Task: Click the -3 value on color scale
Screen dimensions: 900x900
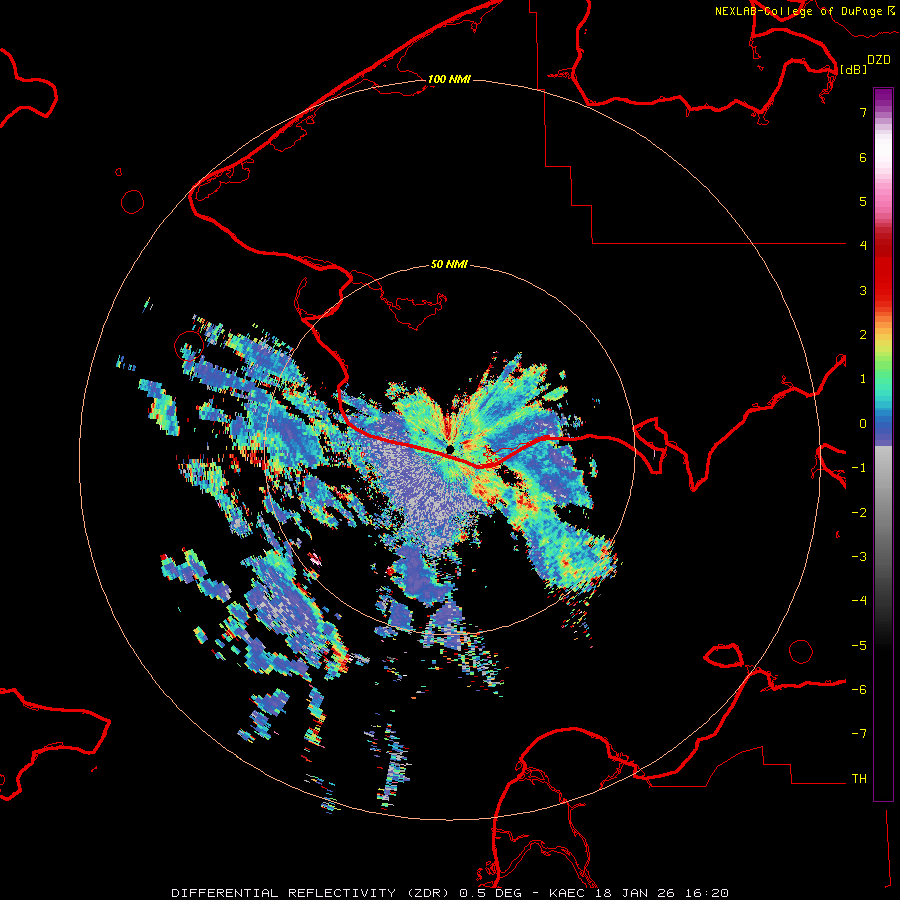Action: click(x=859, y=557)
